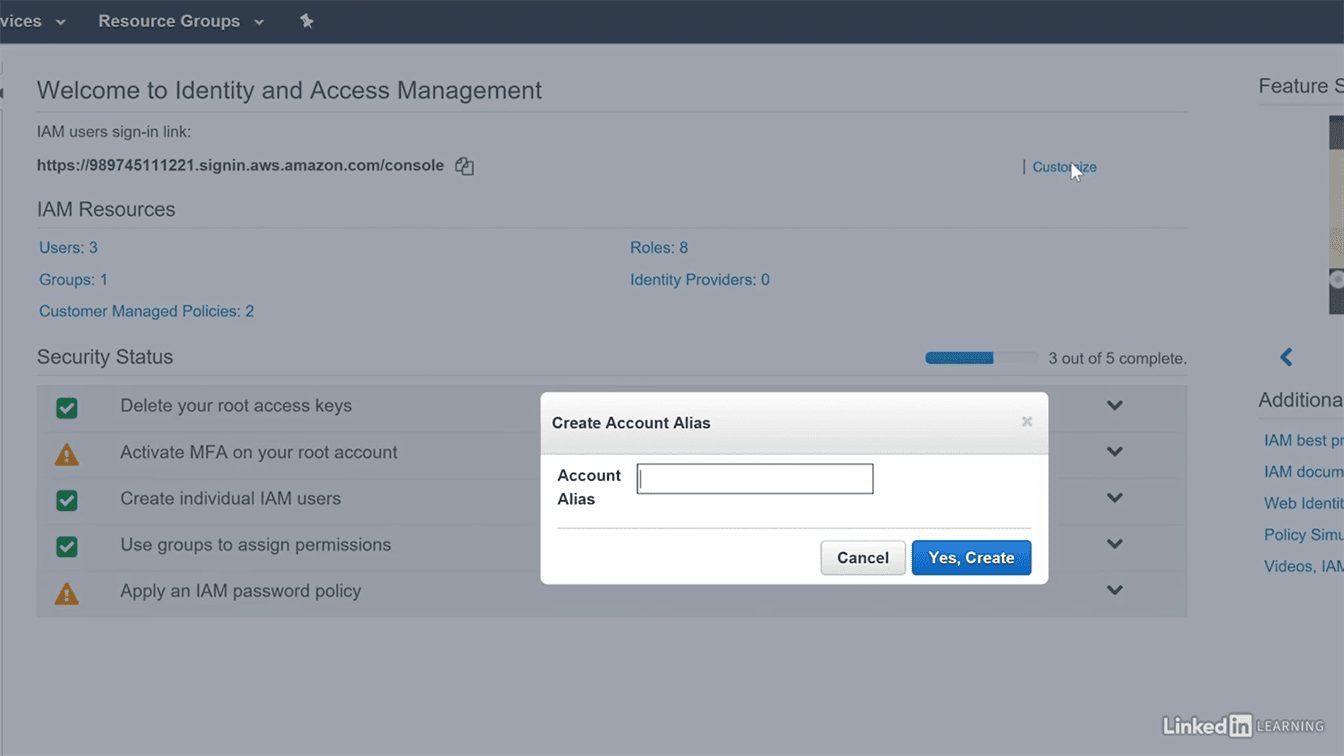Close the Create Account Alias dialog
1344x756 pixels.
(x=1026, y=422)
